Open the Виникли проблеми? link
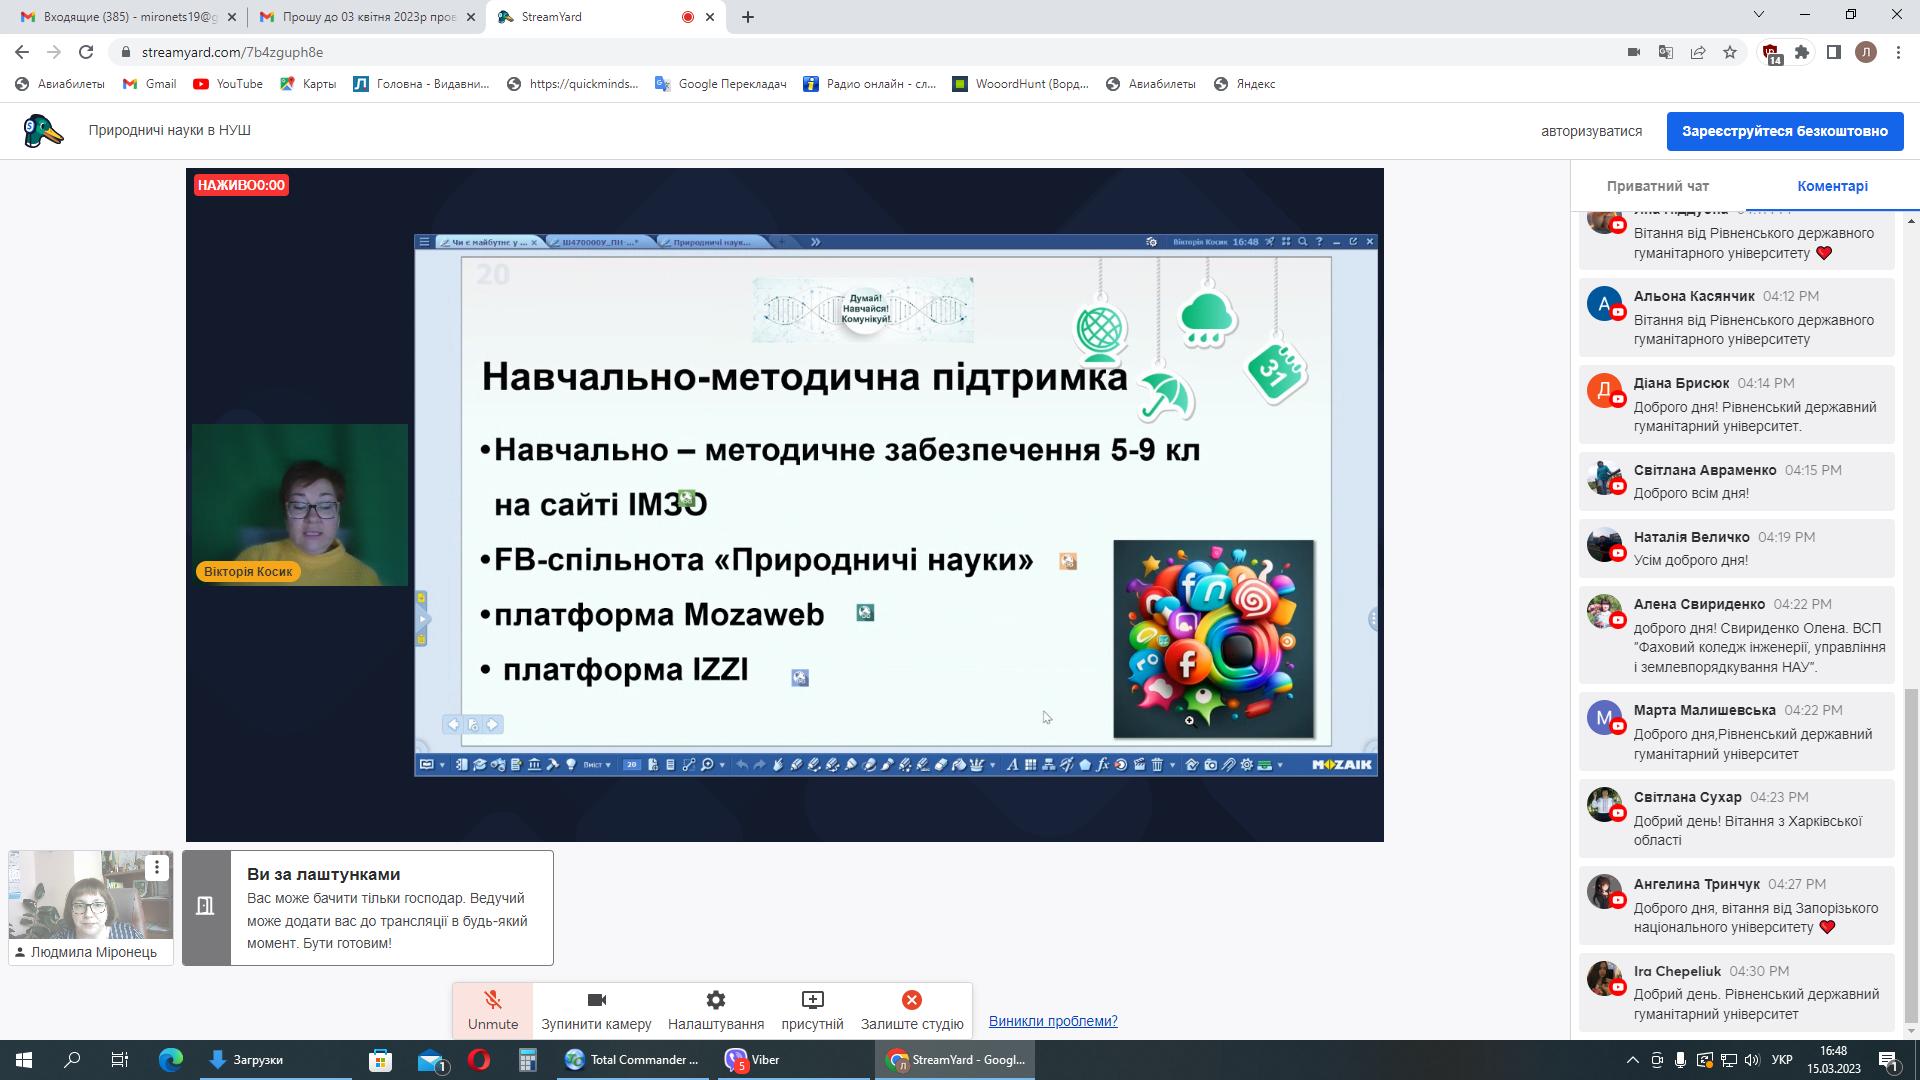The image size is (1920, 1080). coord(1052,1021)
